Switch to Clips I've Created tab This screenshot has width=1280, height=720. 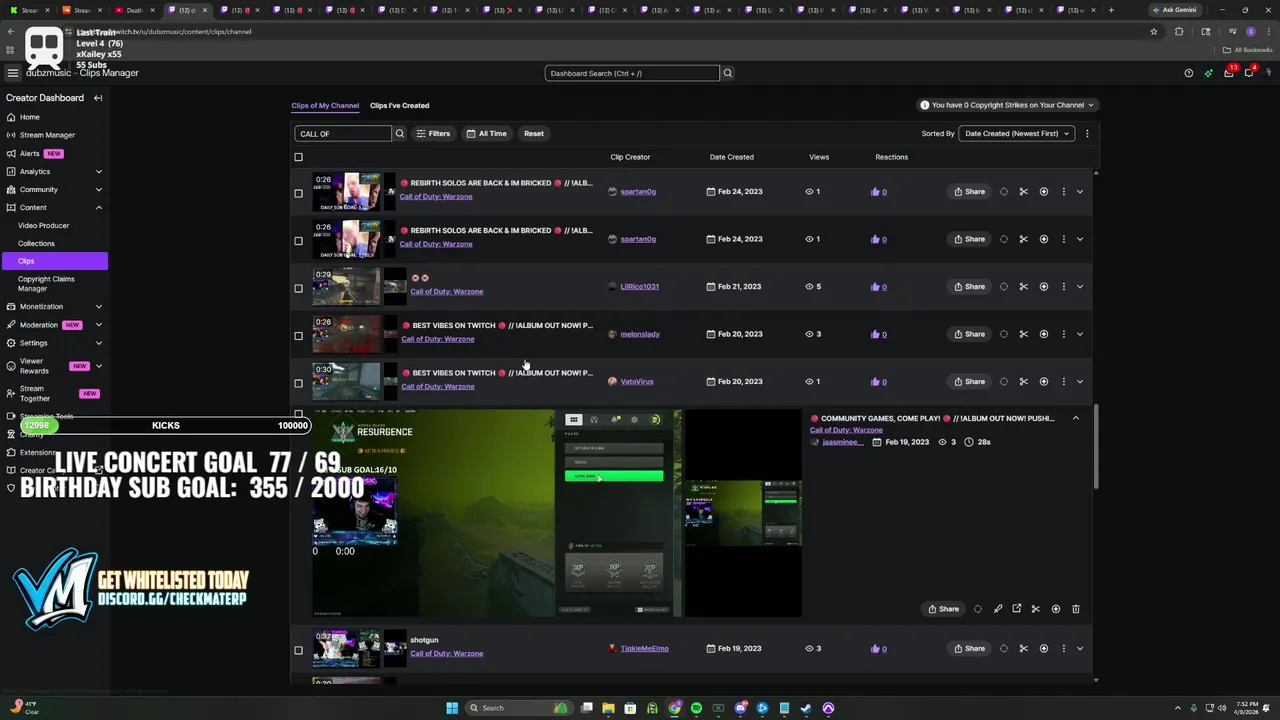click(x=399, y=105)
